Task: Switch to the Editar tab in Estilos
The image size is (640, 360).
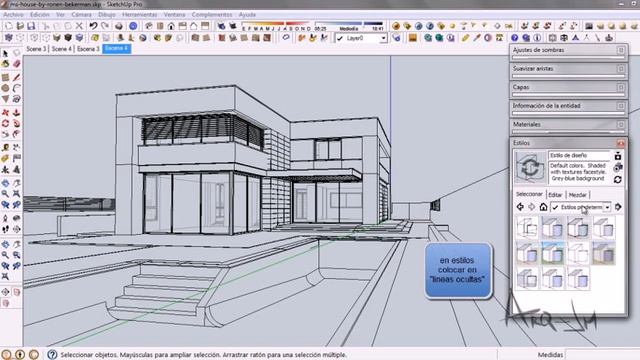Action: pos(555,195)
